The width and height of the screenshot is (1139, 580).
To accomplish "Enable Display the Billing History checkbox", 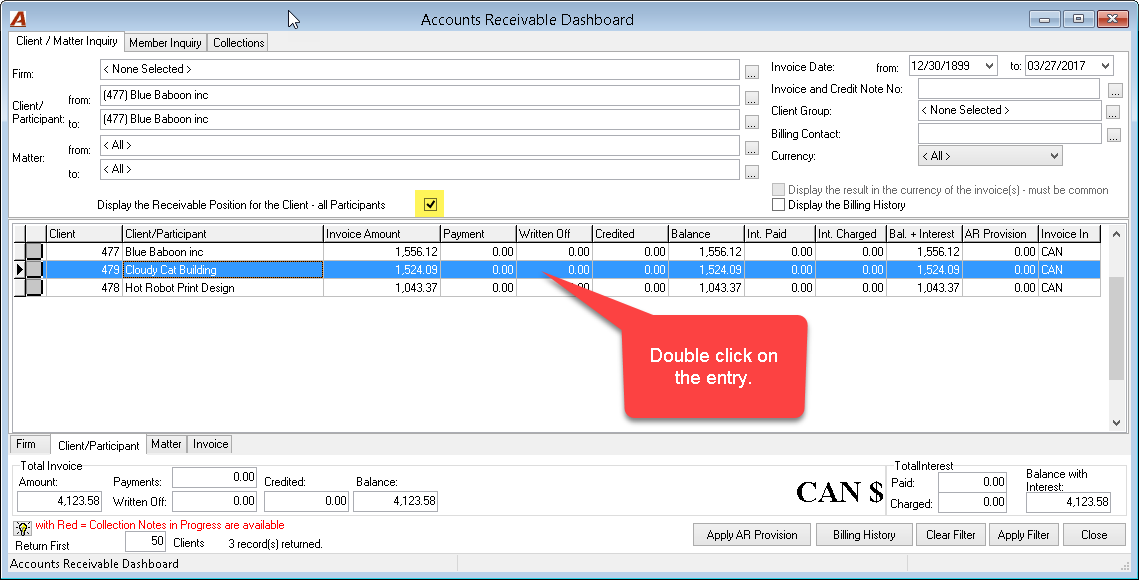I will 779,205.
